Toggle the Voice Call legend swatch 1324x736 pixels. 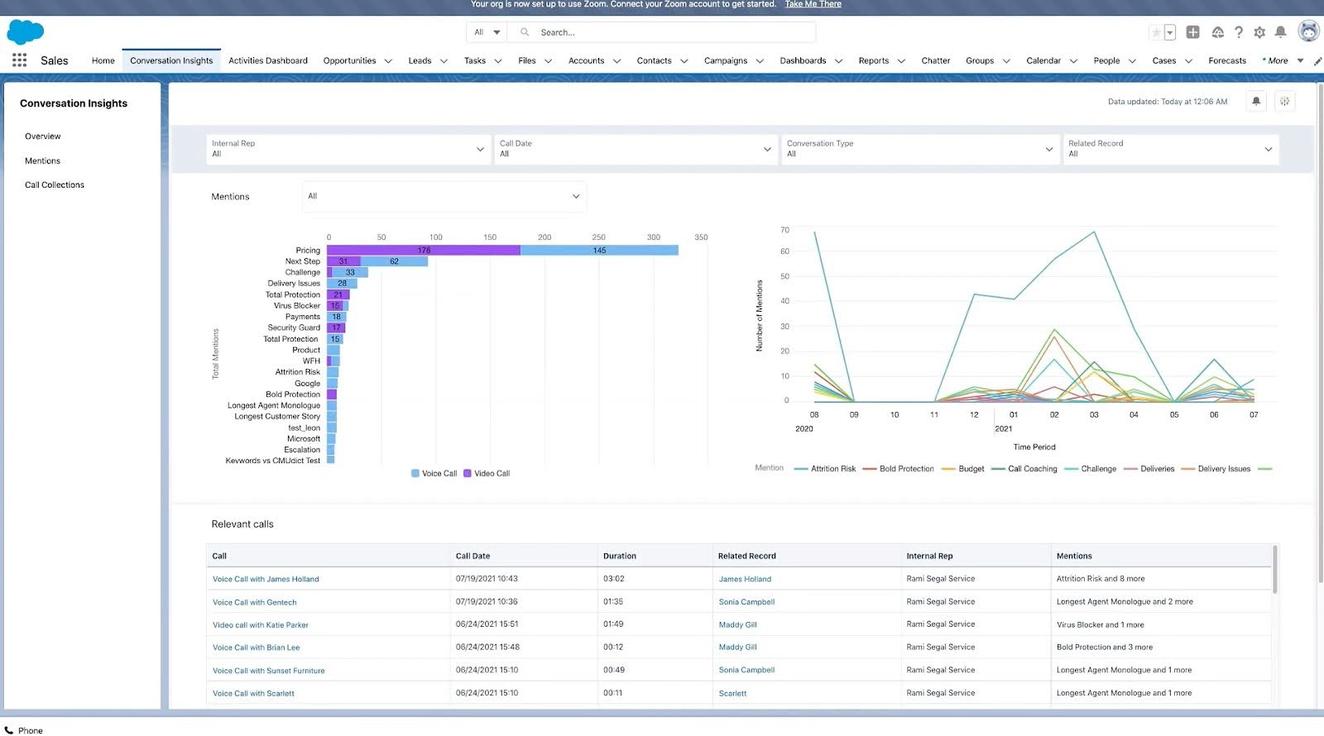pos(415,473)
